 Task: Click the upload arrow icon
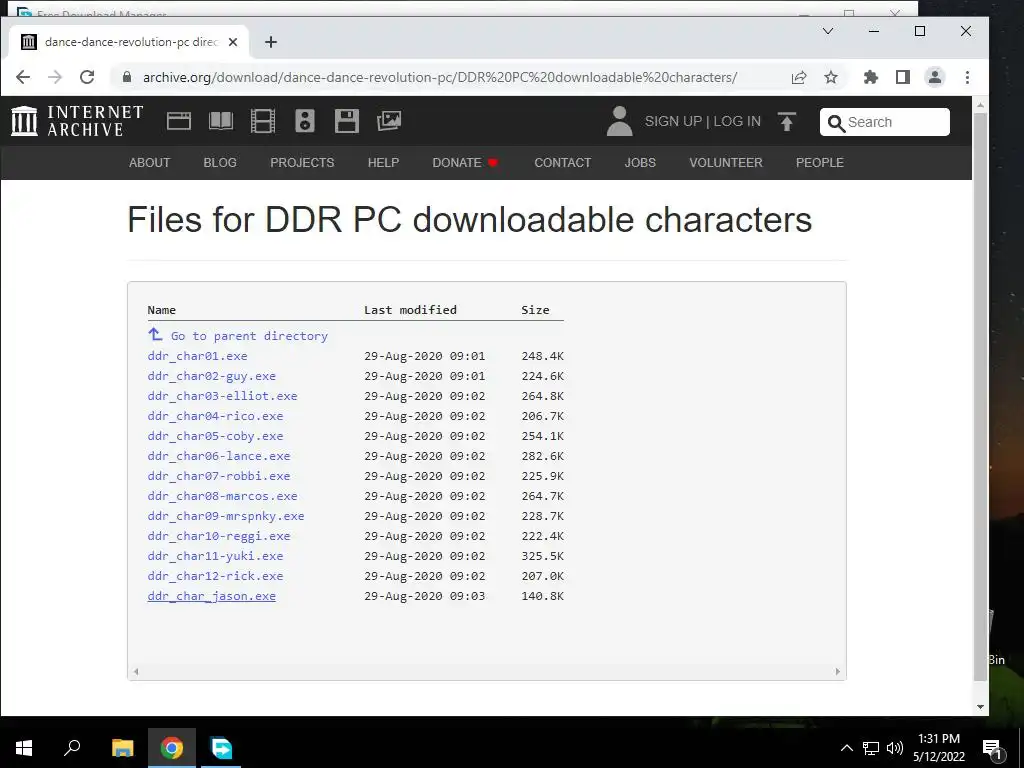787,121
